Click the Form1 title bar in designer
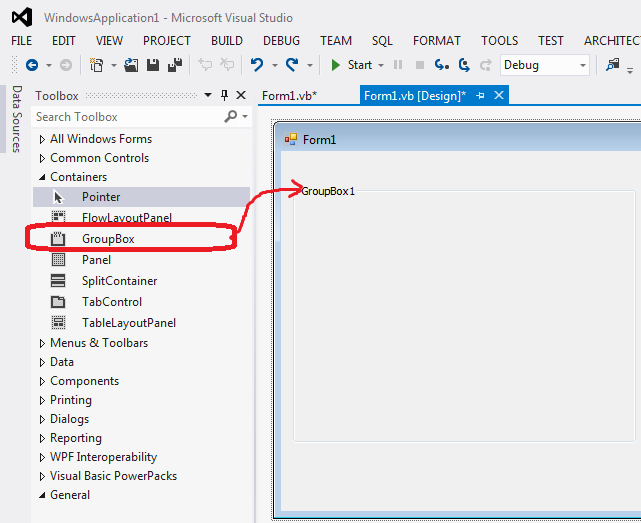 (457, 140)
